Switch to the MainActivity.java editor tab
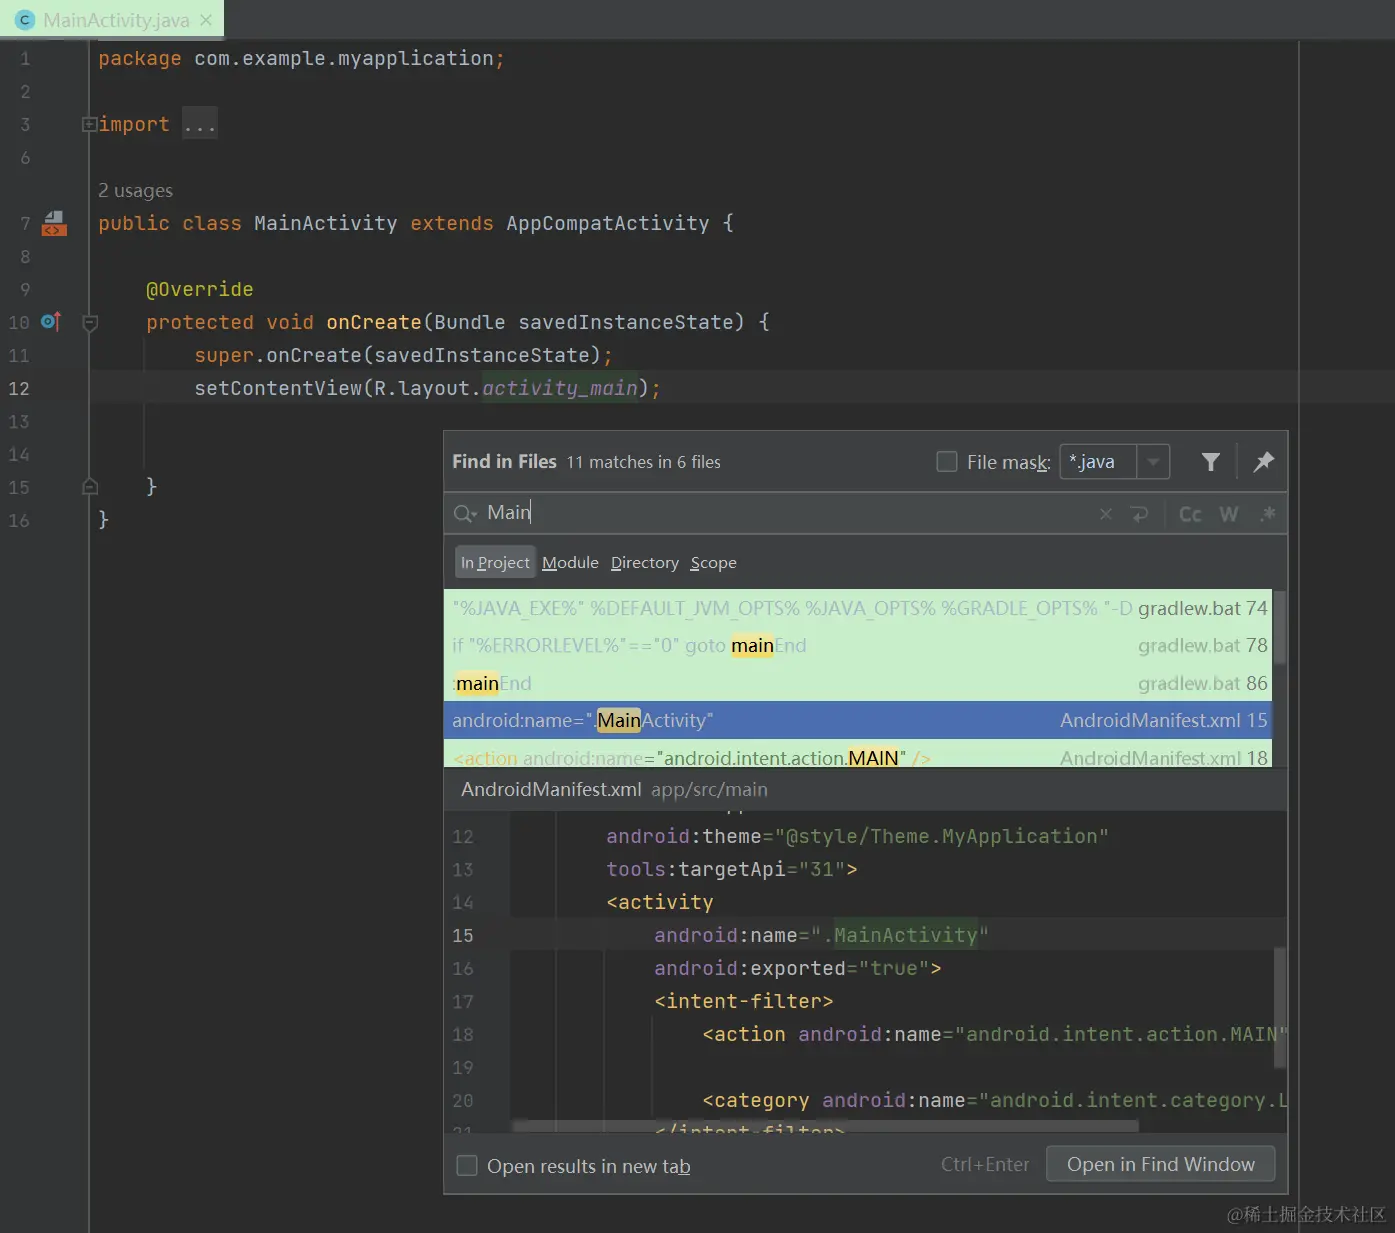The width and height of the screenshot is (1395, 1233). [x=112, y=20]
